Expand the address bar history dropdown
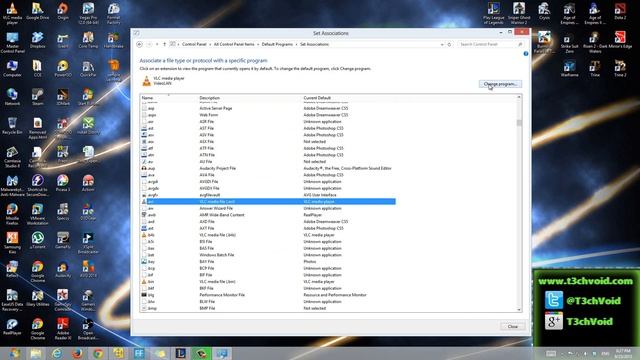 pyautogui.click(x=442, y=44)
